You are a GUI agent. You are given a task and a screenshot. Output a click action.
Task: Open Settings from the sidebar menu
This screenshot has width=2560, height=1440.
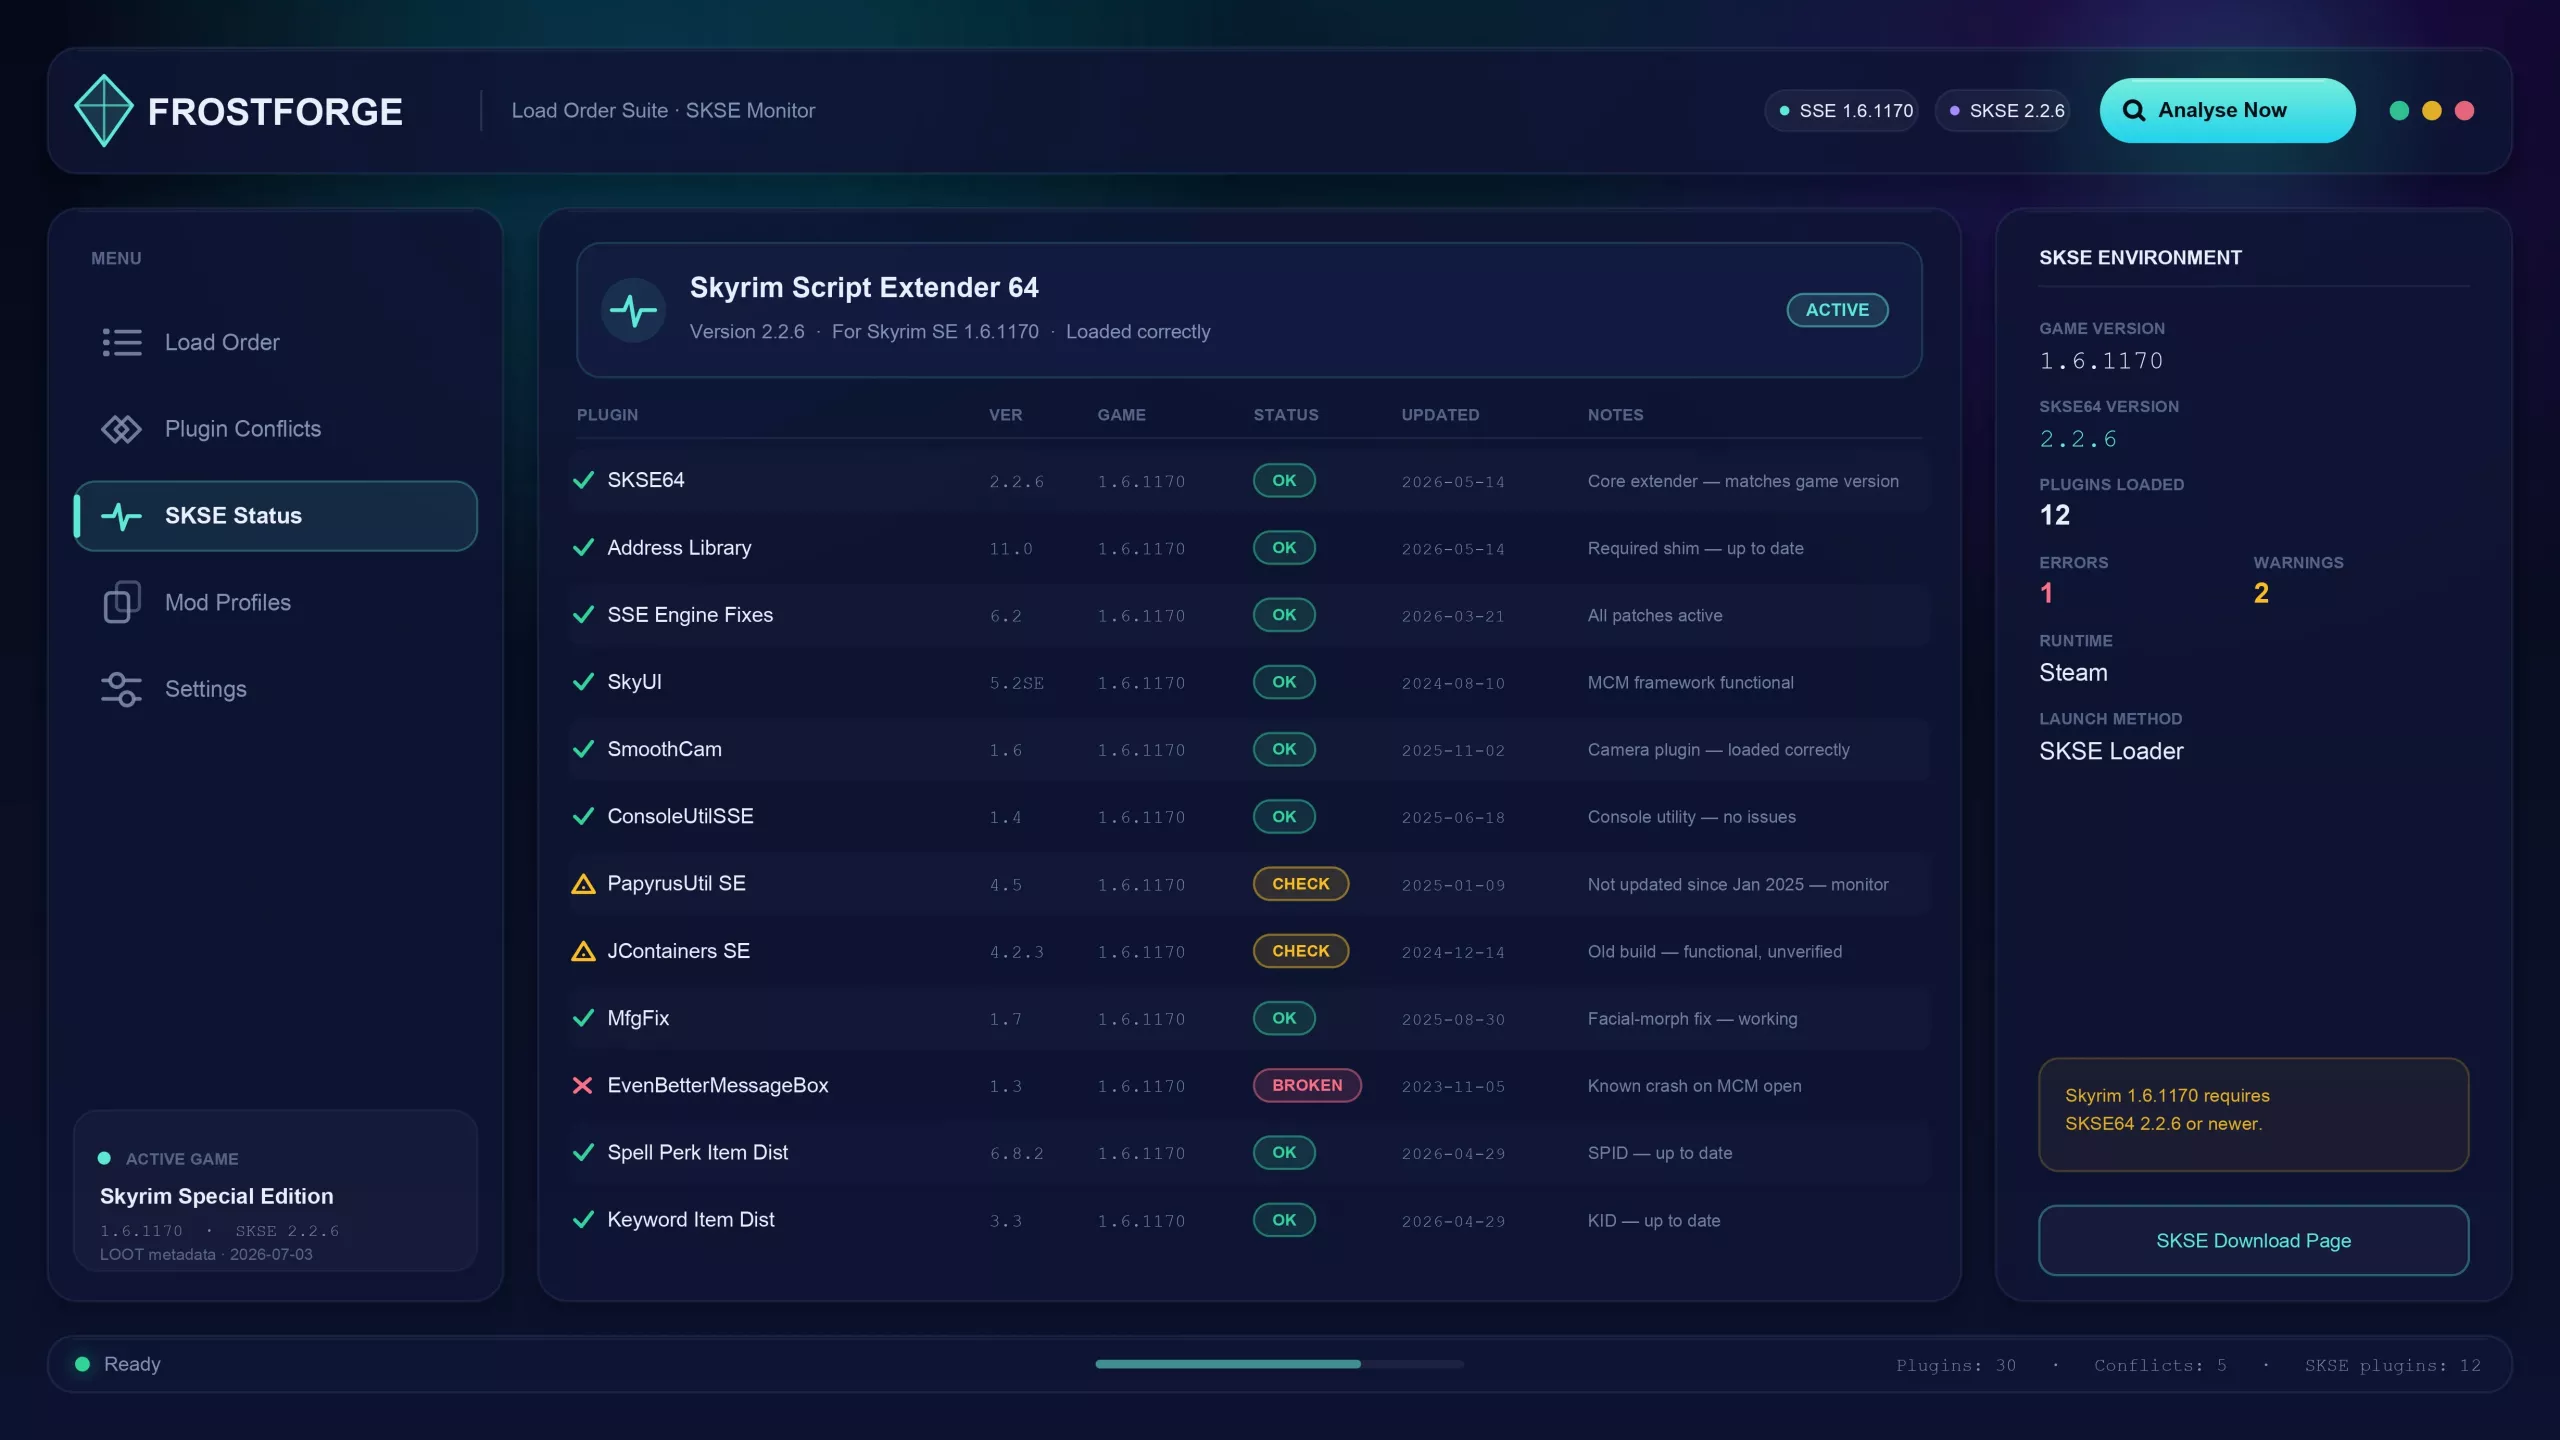point(276,689)
